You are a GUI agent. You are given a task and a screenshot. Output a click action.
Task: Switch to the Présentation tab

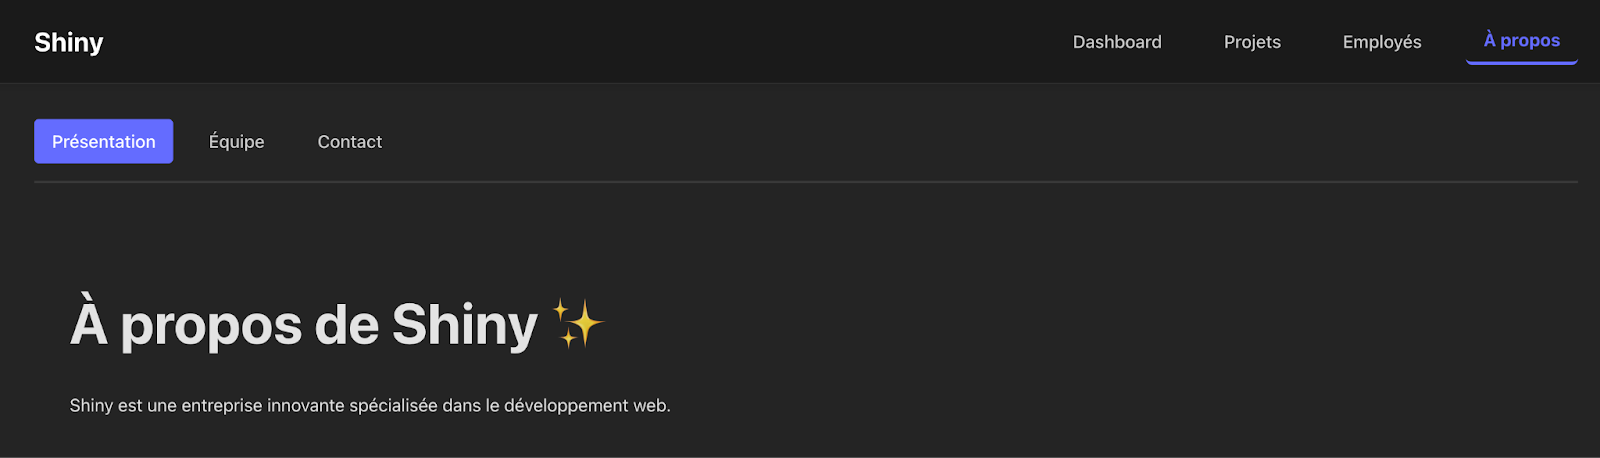[104, 141]
